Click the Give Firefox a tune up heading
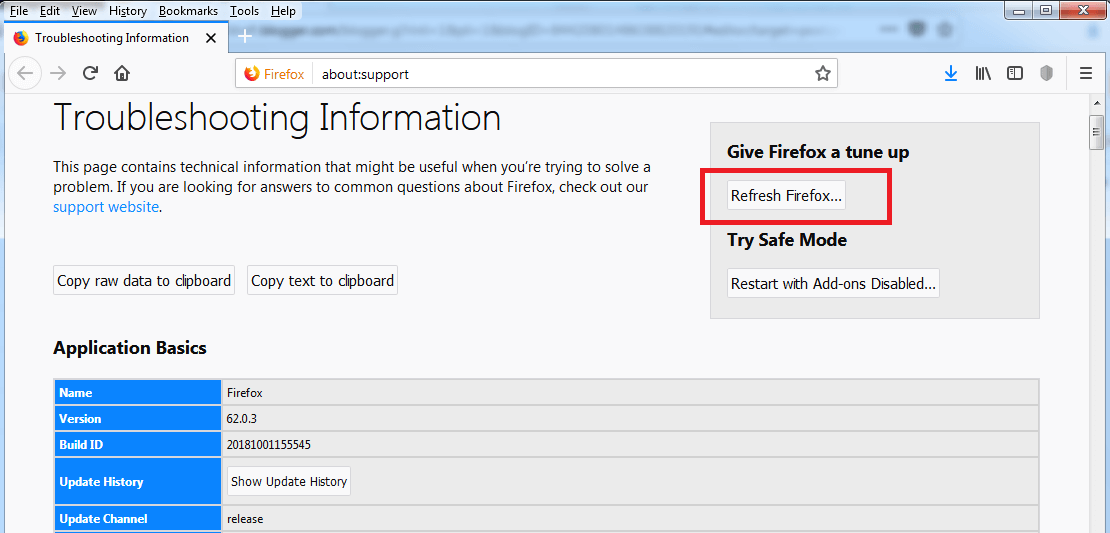The height and width of the screenshot is (533, 1110). [818, 152]
